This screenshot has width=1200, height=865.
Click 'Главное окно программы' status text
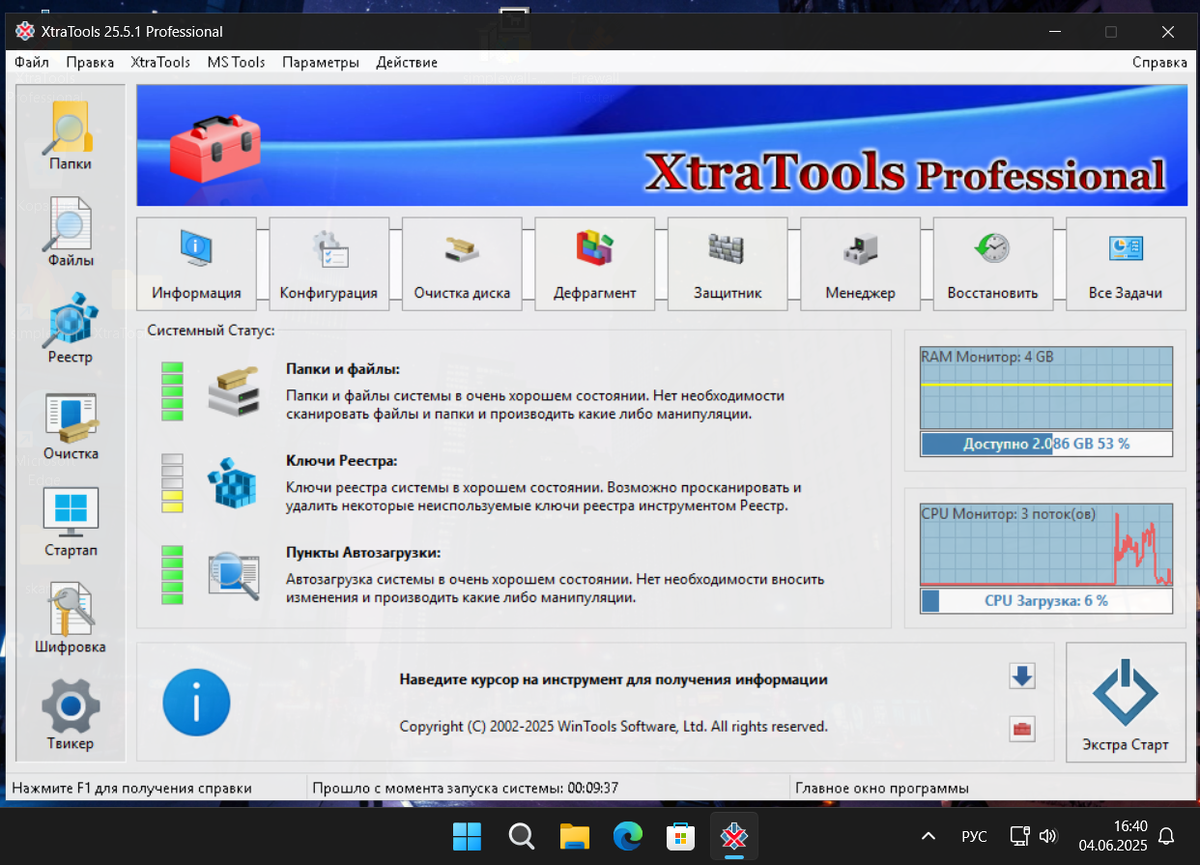tap(882, 788)
